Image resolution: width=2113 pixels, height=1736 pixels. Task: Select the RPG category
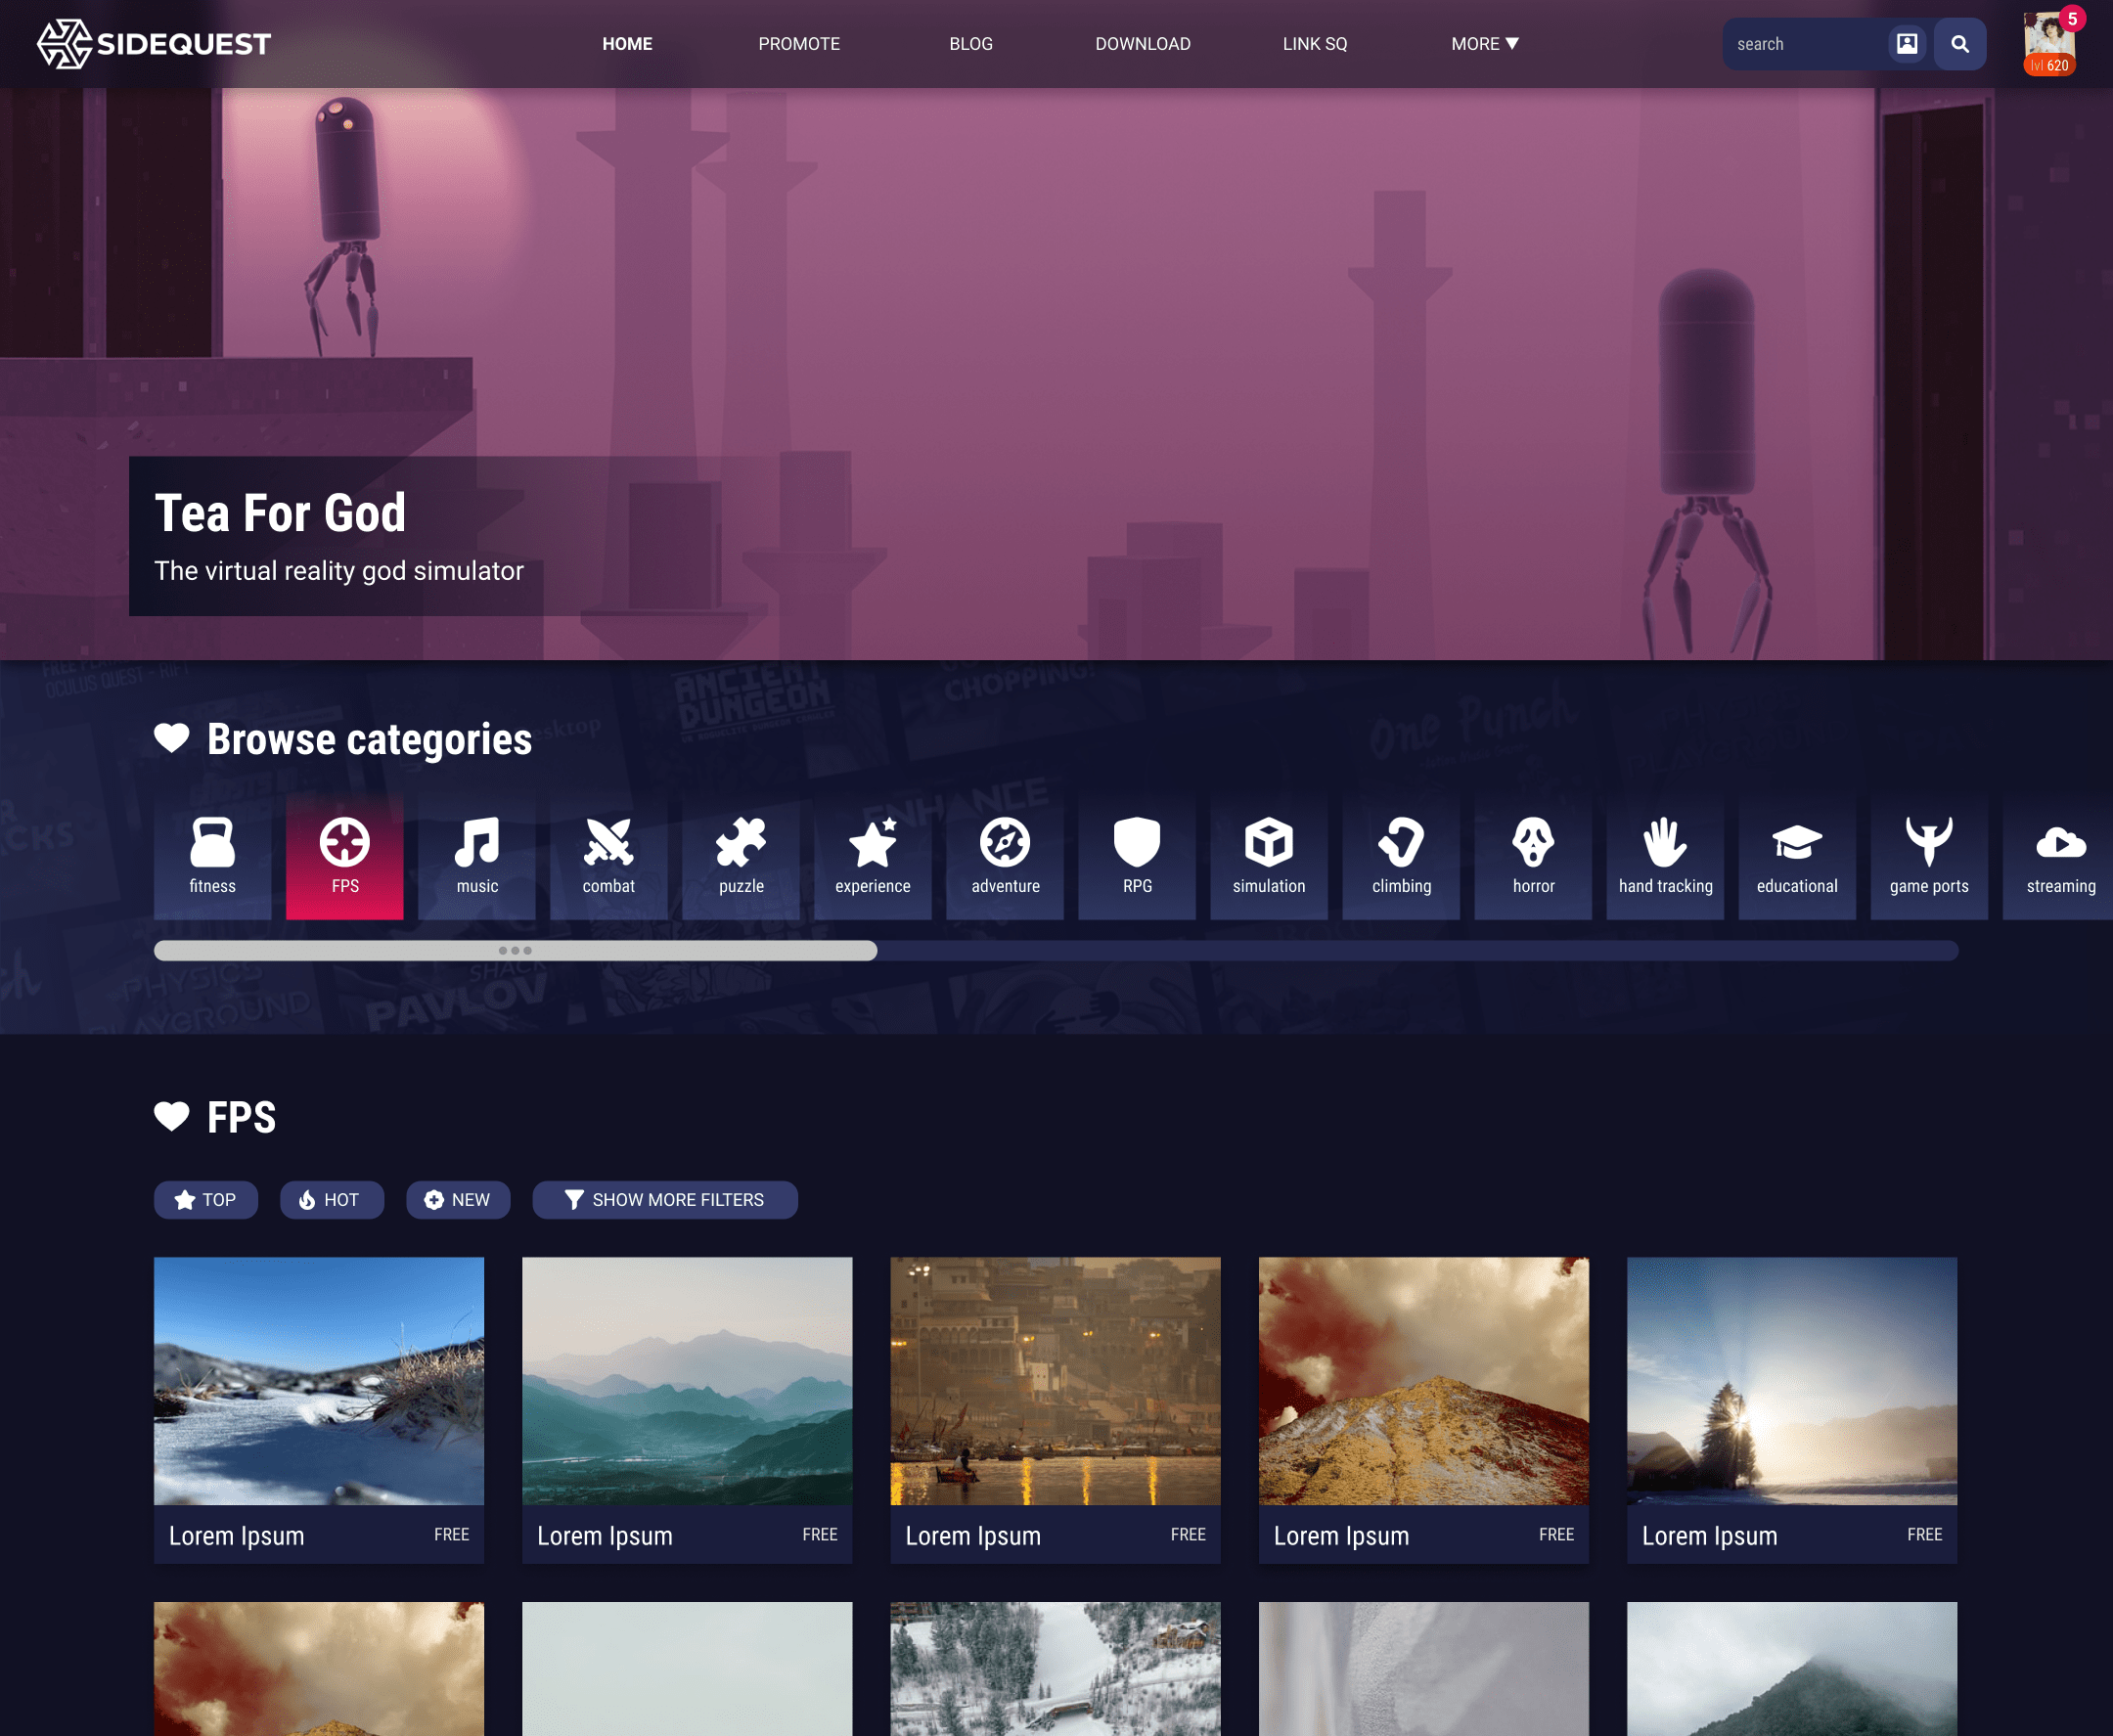coord(1137,857)
